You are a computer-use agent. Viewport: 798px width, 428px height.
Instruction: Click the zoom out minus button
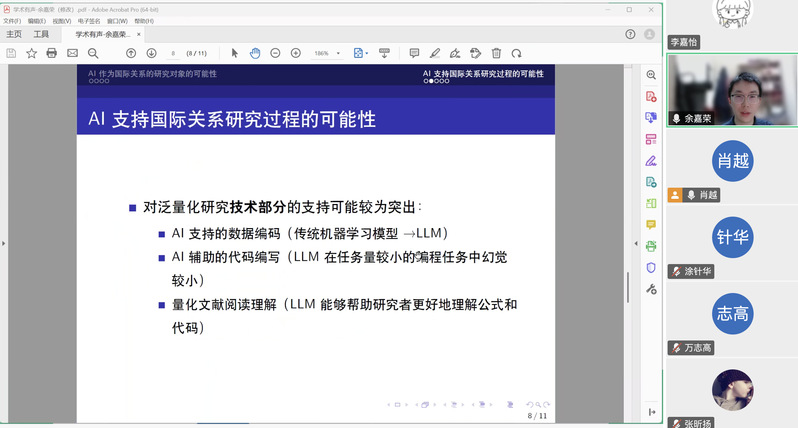click(x=275, y=53)
